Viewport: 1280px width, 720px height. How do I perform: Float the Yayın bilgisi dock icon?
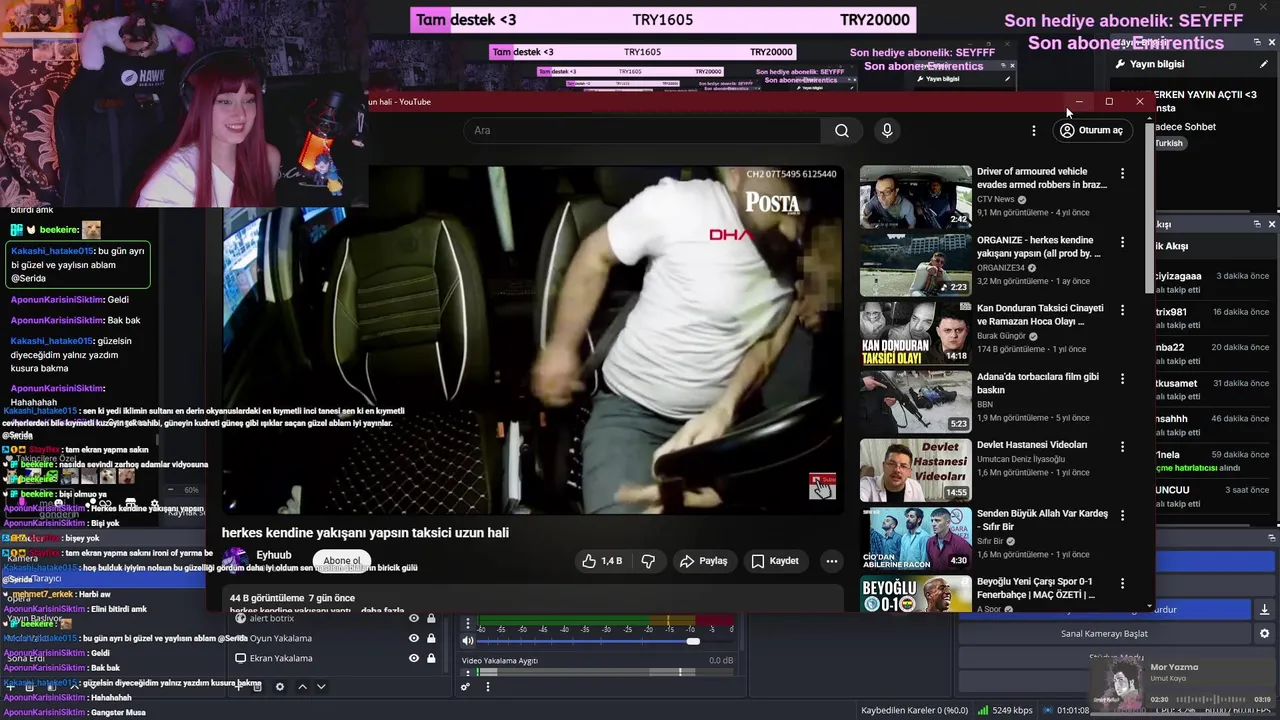click(x=1257, y=43)
